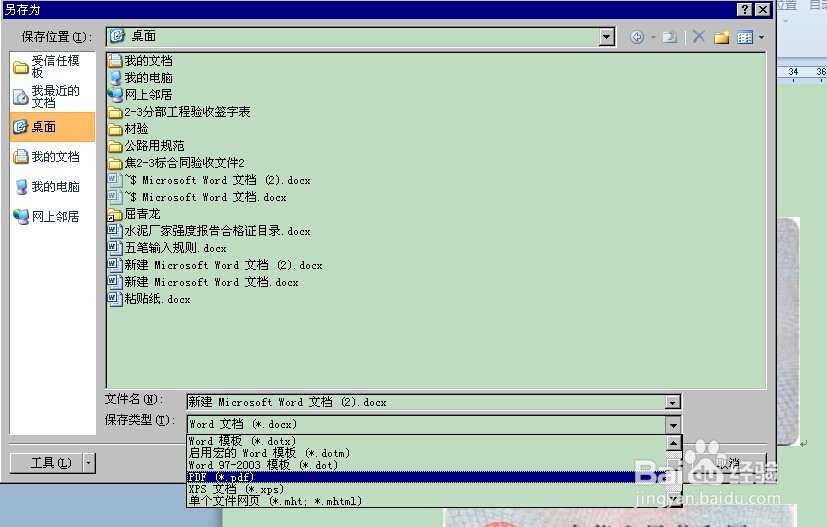This screenshot has height=527, width=827.
Task: Select 我的电脑 in the places bar
Action: [52, 187]
